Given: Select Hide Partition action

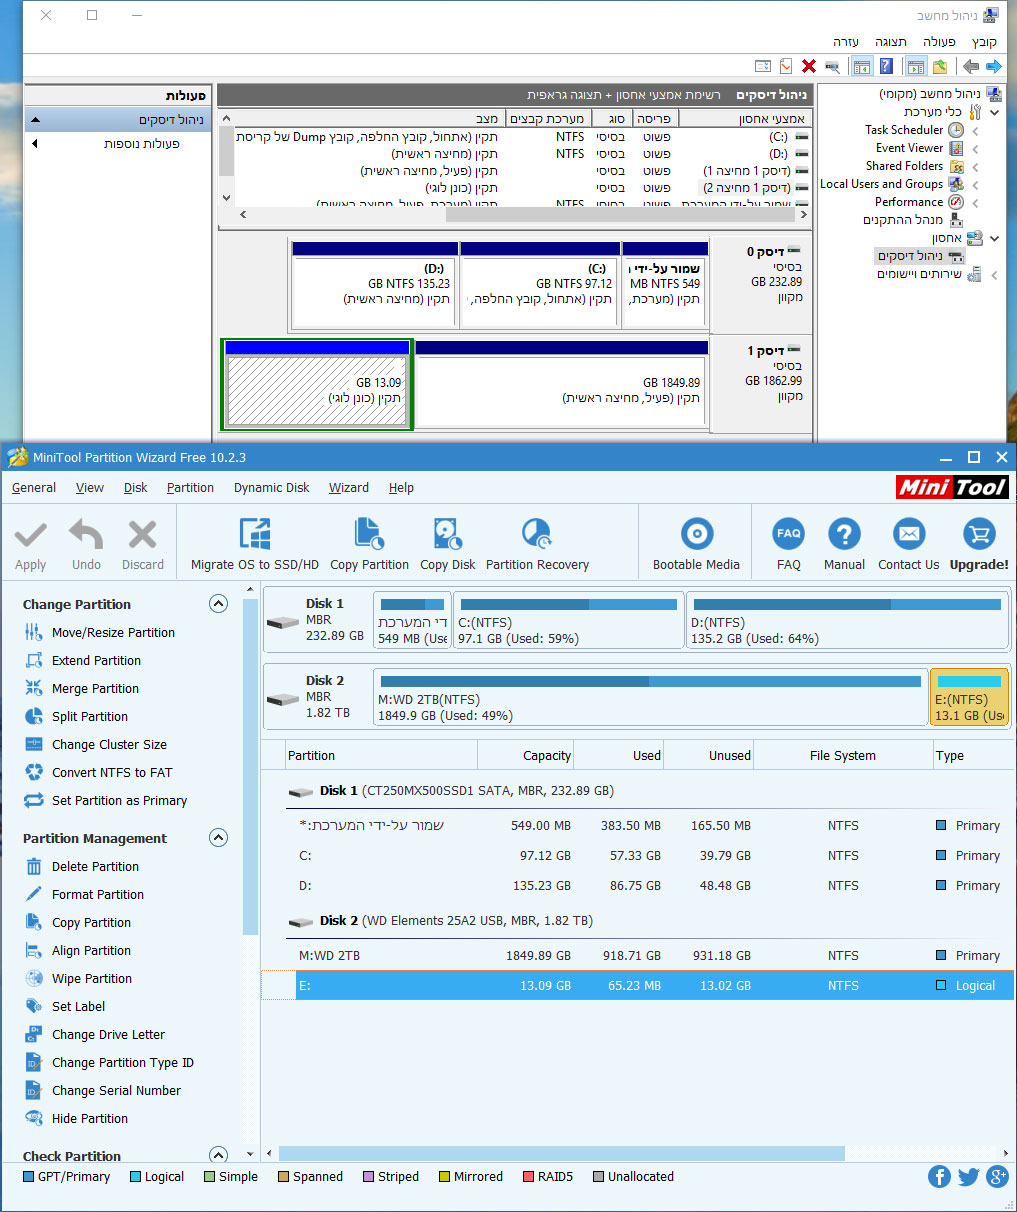Looking at the screenshot, I should (x=76, y=1119).
